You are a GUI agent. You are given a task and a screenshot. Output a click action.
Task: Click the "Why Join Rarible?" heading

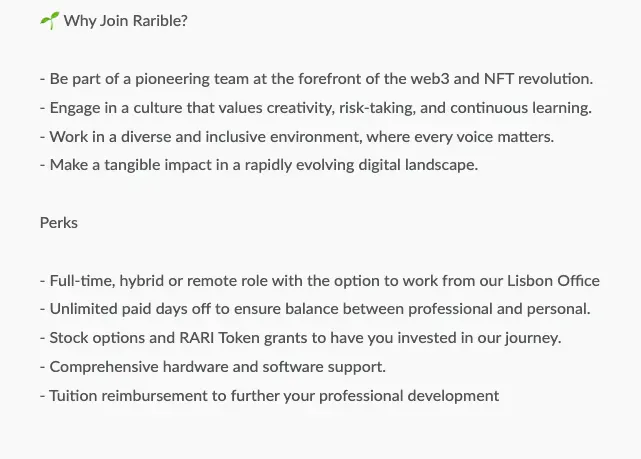125,21
